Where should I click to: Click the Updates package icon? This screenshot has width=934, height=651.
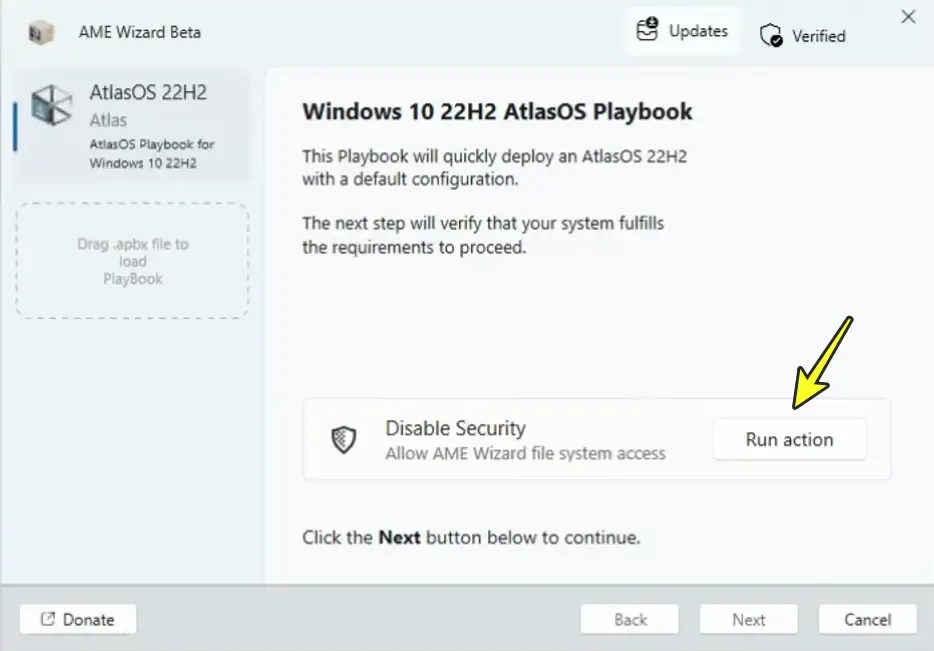648,30
